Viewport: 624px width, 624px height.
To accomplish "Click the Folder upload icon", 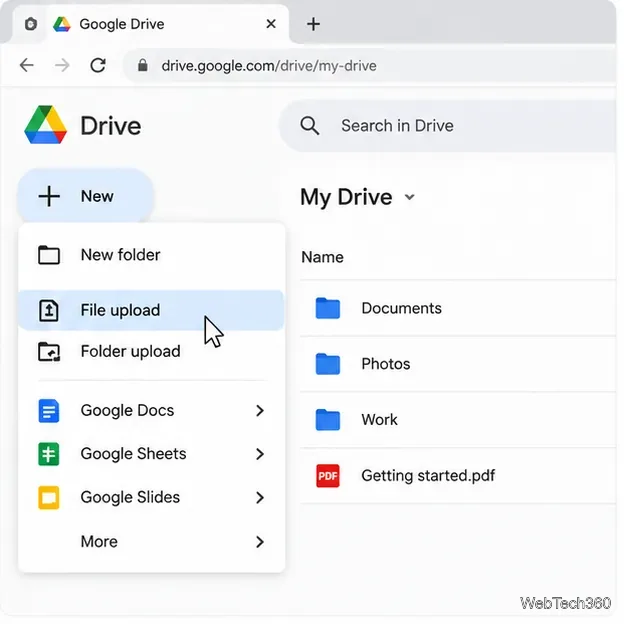I will (49, 351).
